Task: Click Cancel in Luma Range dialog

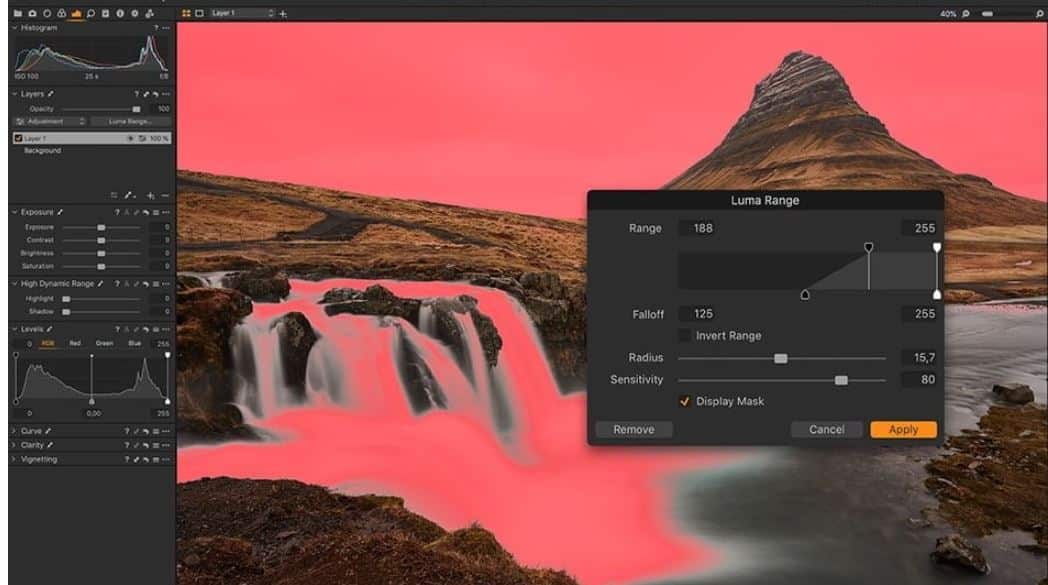Action: (x=827, y=430)
